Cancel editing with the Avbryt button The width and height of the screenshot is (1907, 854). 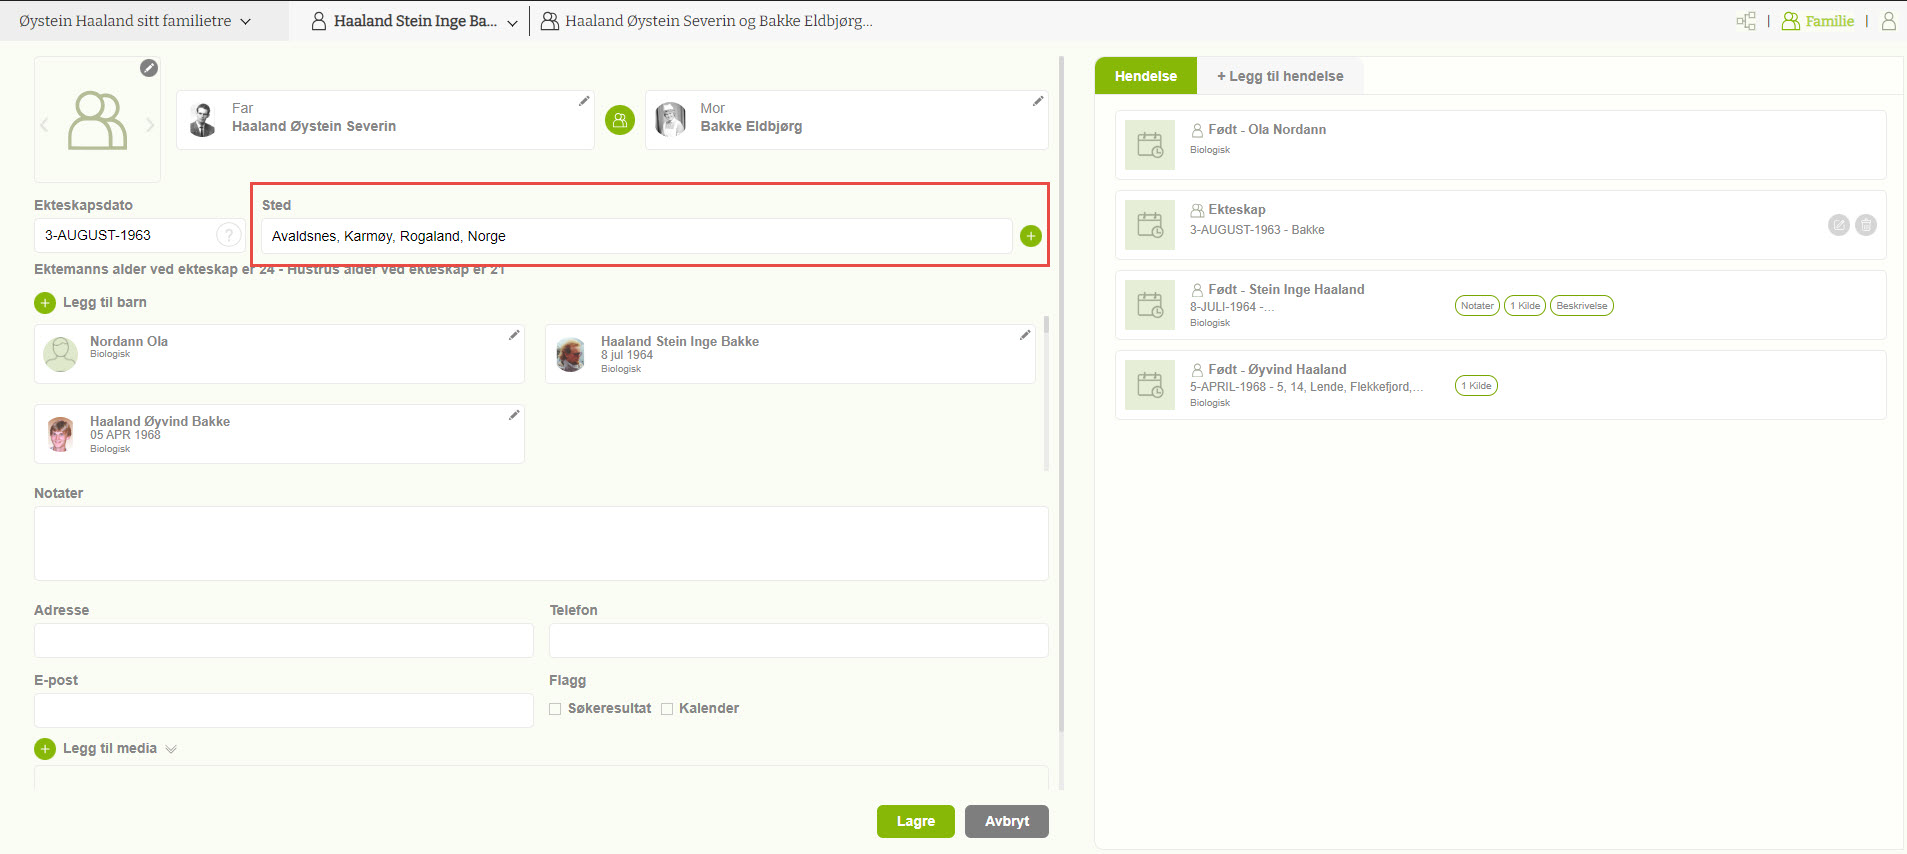1006,821
